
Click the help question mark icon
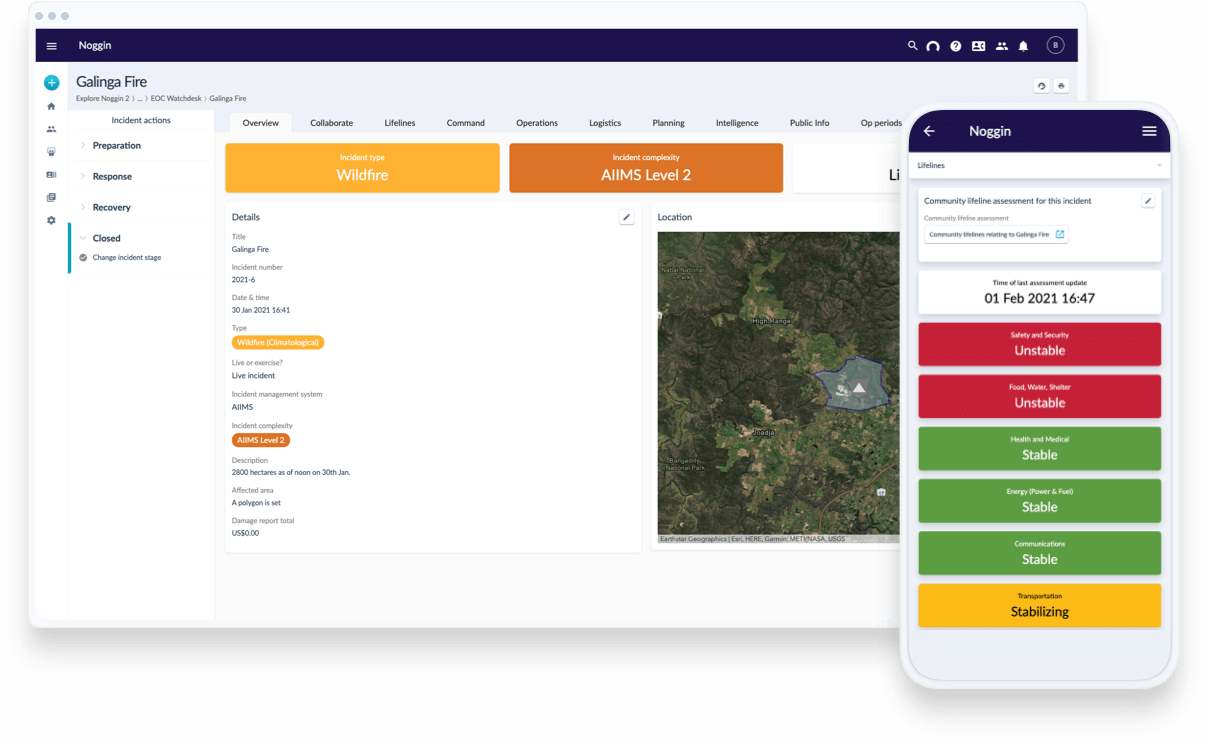pos(956,46)
